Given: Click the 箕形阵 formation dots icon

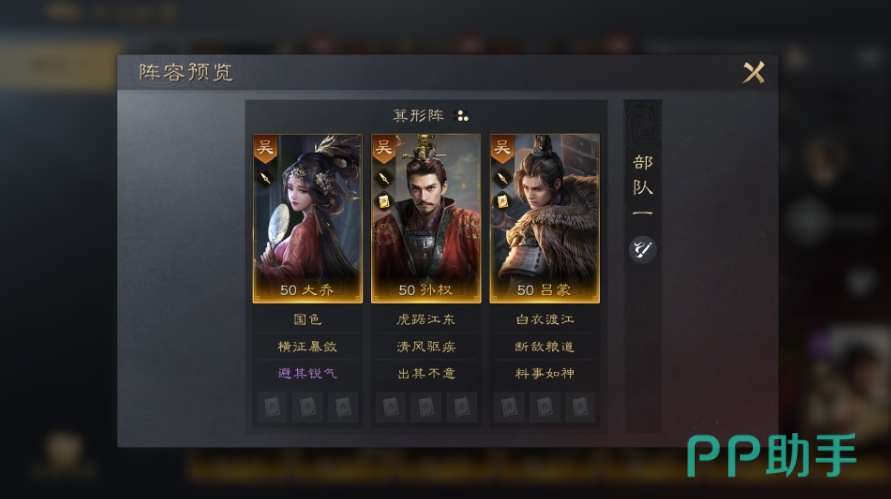Looking at the screenshot, I should coord(463,117).
